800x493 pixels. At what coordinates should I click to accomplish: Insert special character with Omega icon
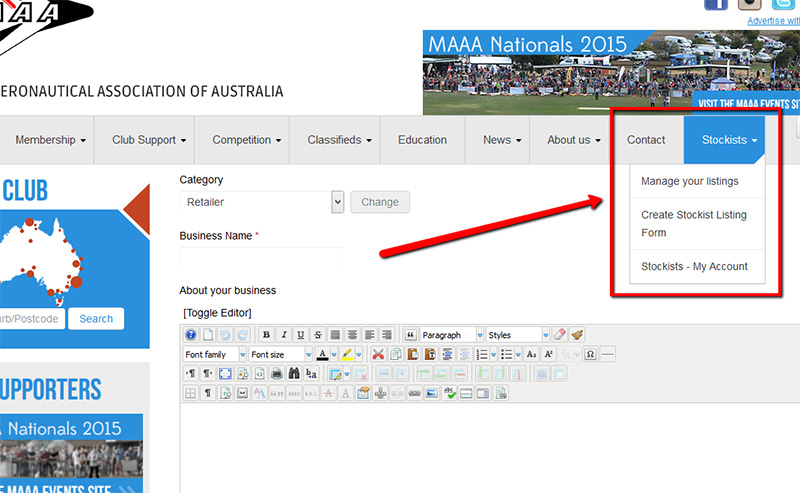(x=590, y=354)
